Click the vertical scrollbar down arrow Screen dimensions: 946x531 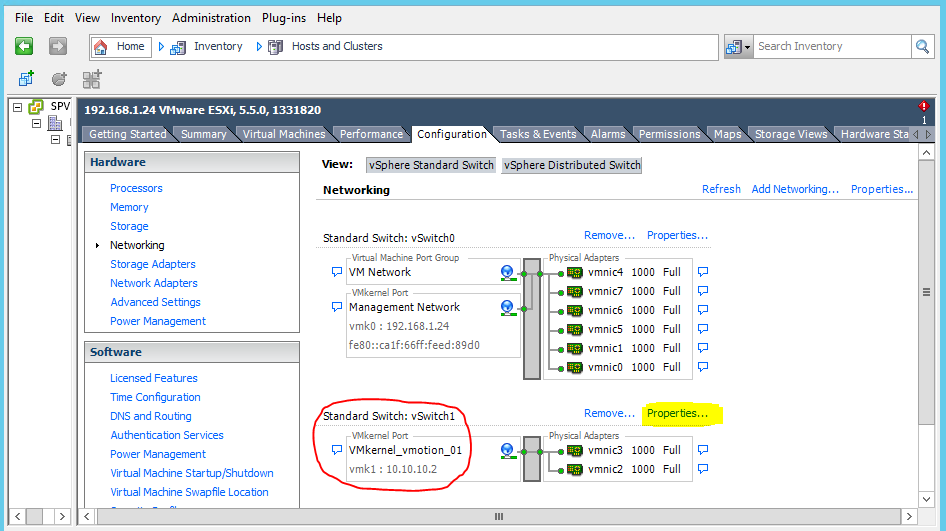[927, 499]
